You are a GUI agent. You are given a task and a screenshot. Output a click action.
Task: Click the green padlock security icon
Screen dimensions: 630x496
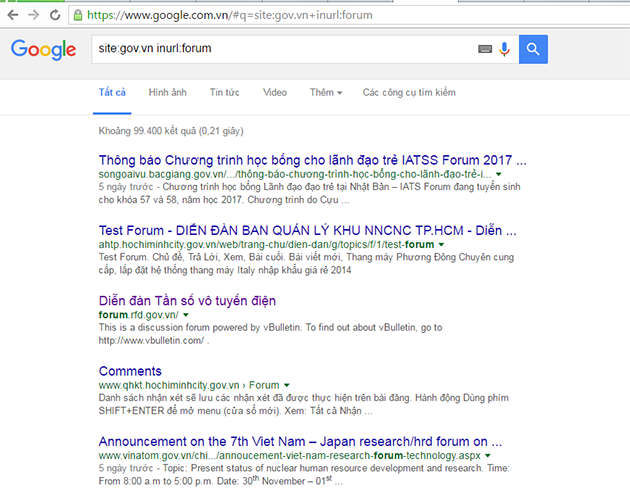click(x=78, y=15)
